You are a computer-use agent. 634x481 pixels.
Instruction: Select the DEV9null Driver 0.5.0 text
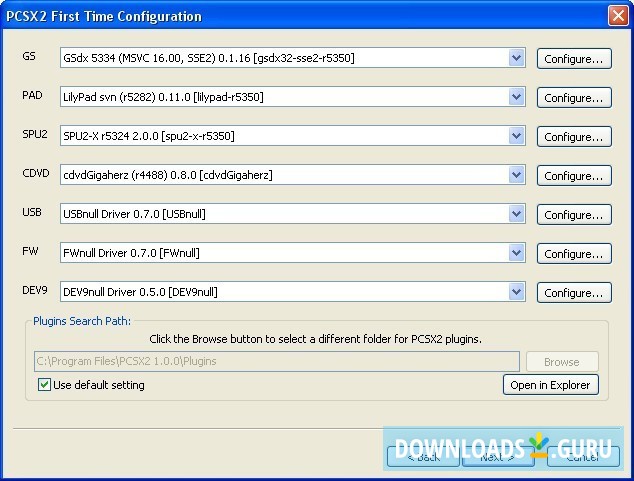click(140, 292)
